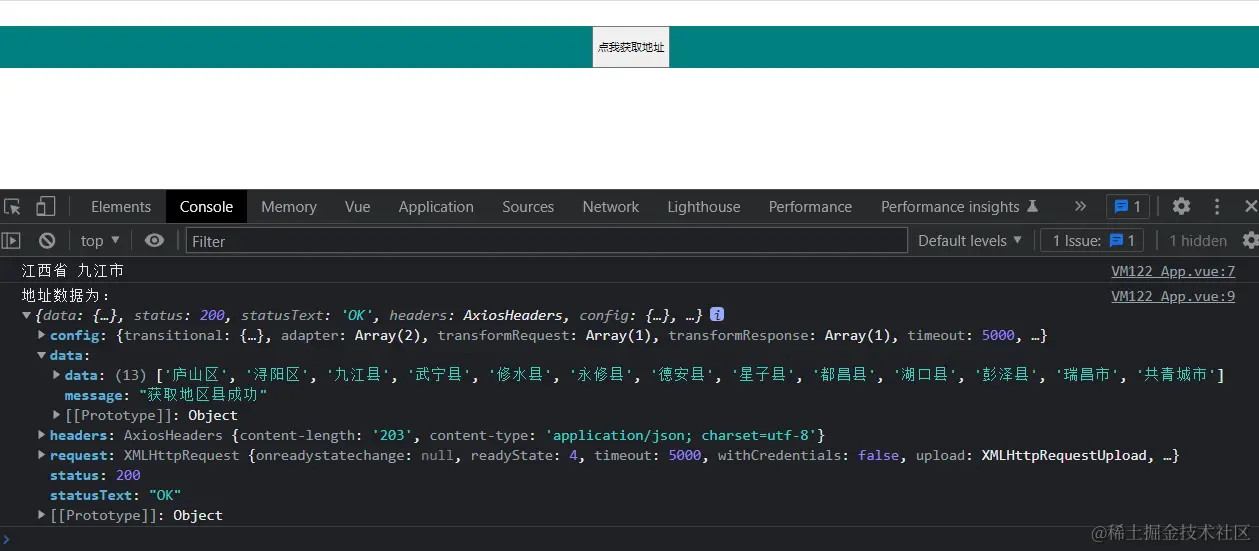The height and width of the screenshot is (551, 1259).
Task: Open the Sources tab
Action: [528, 207]
